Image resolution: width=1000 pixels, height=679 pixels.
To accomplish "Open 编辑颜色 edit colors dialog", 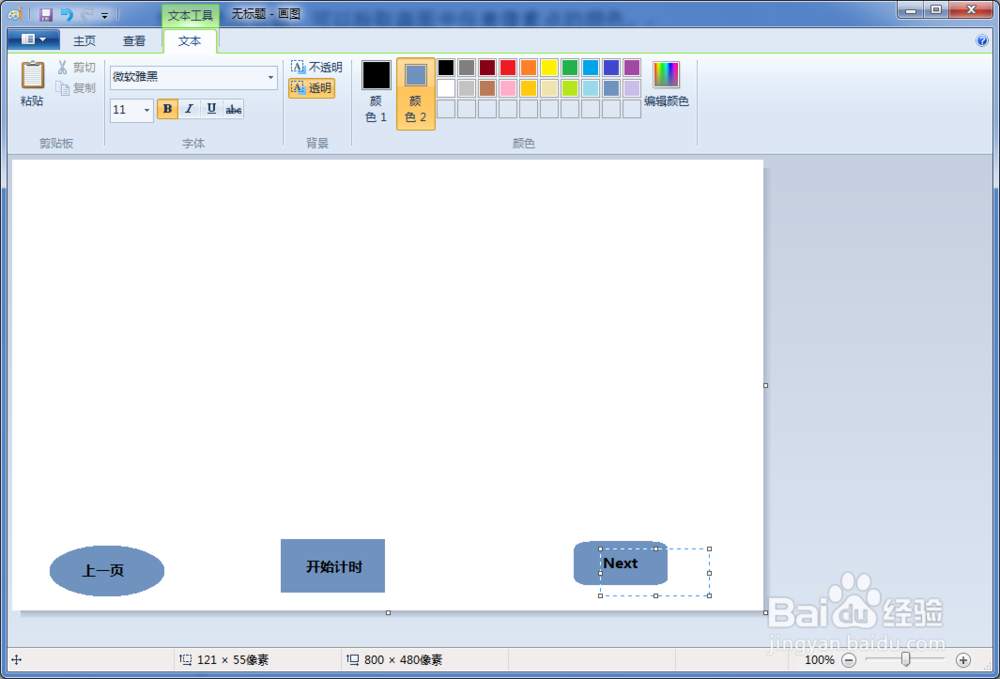I will point(666,84).
